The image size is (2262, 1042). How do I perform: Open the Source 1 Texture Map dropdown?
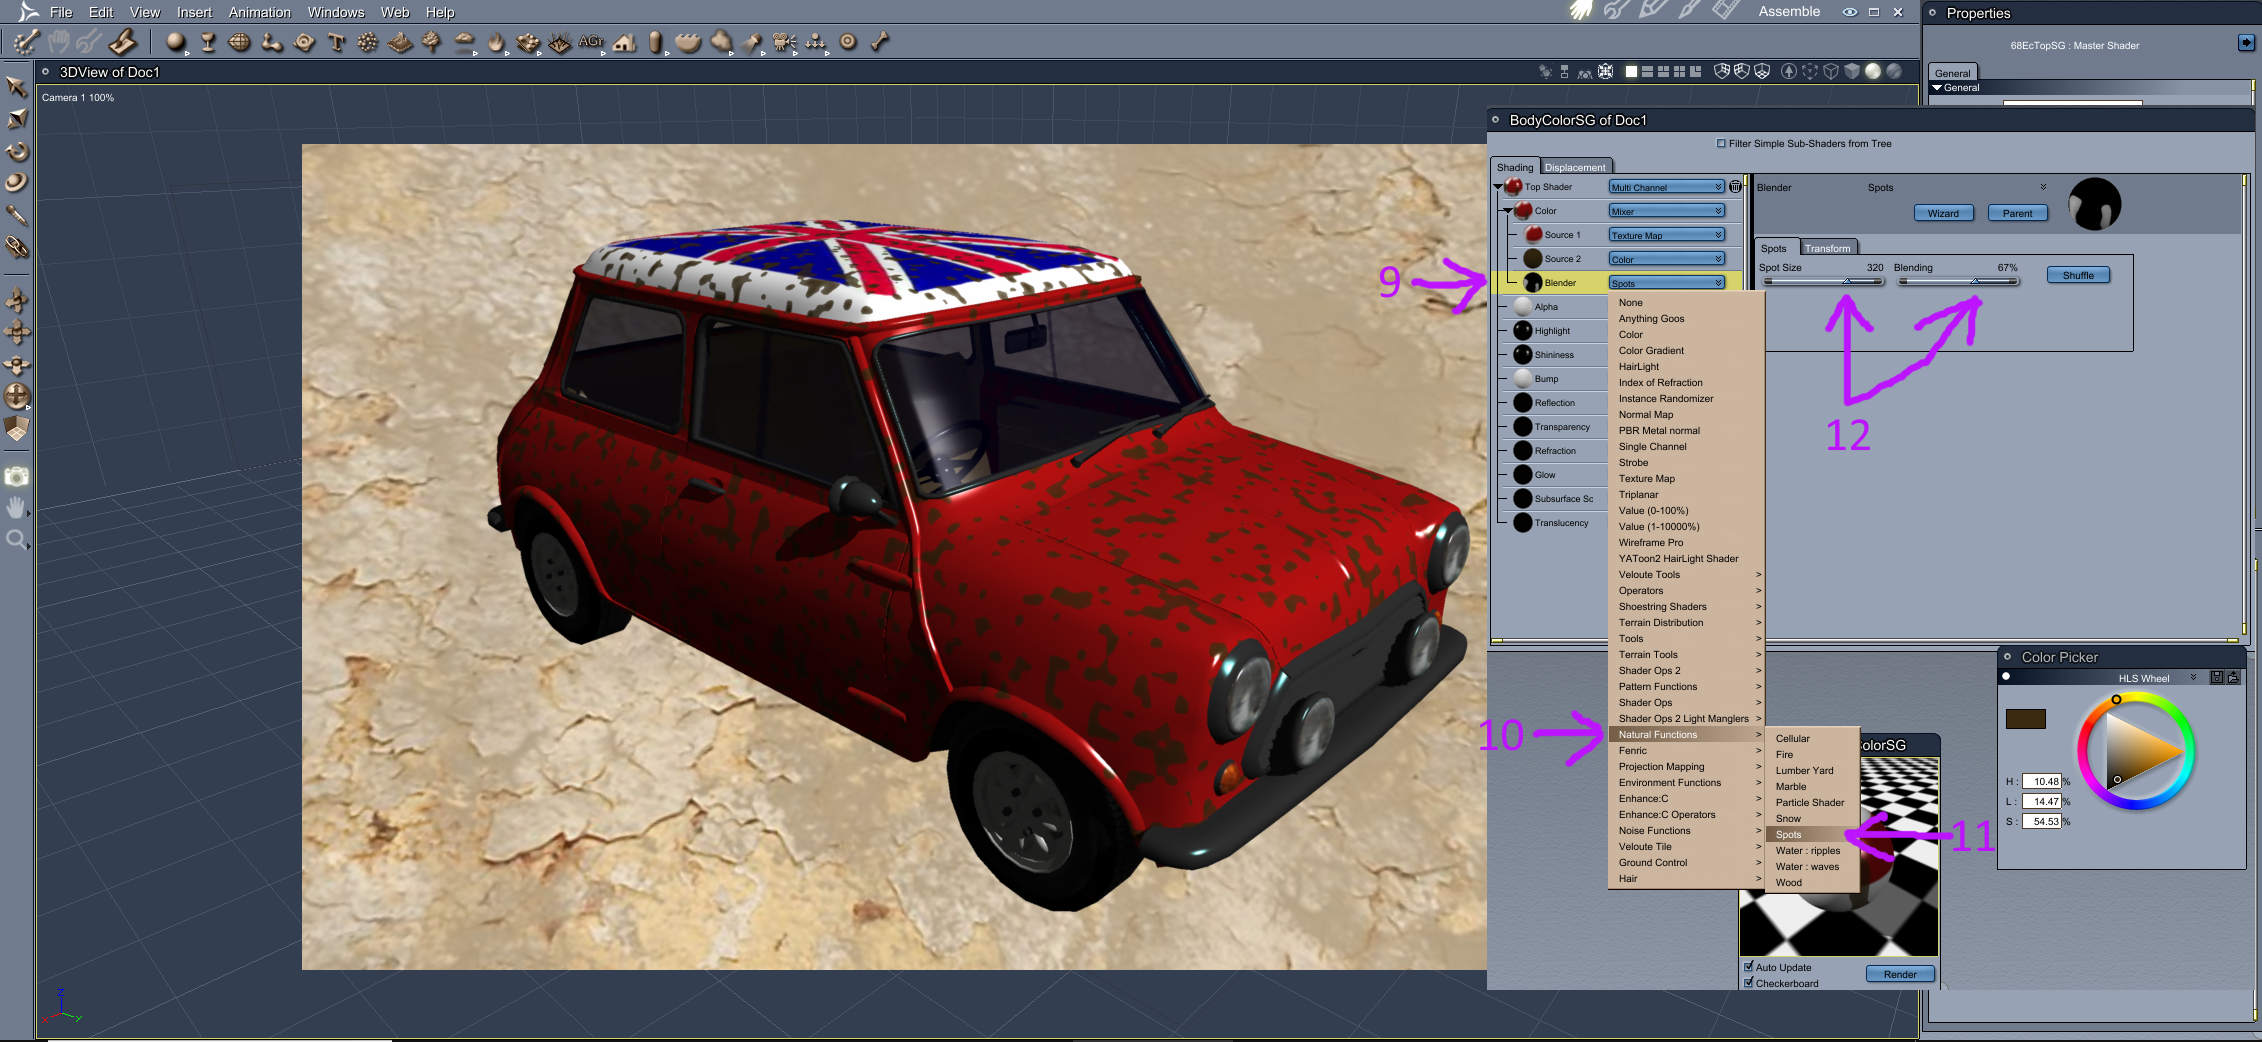tap(1666, 235)
